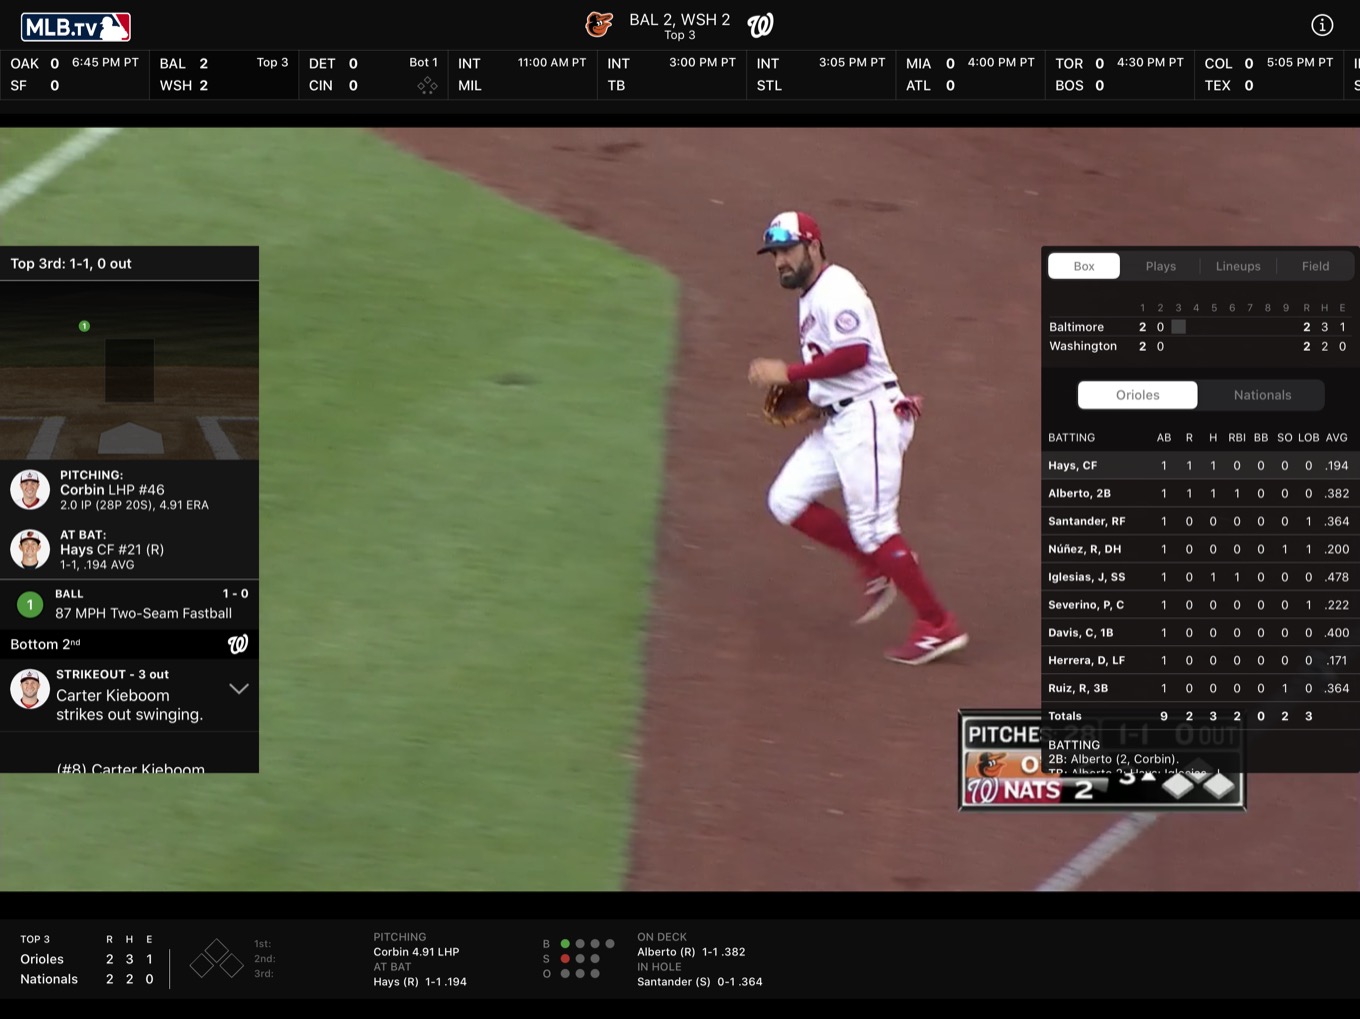Viewport: 1360px width, 1019px height.
Task: Switch to the Field tab
Action: (1315, 266)
